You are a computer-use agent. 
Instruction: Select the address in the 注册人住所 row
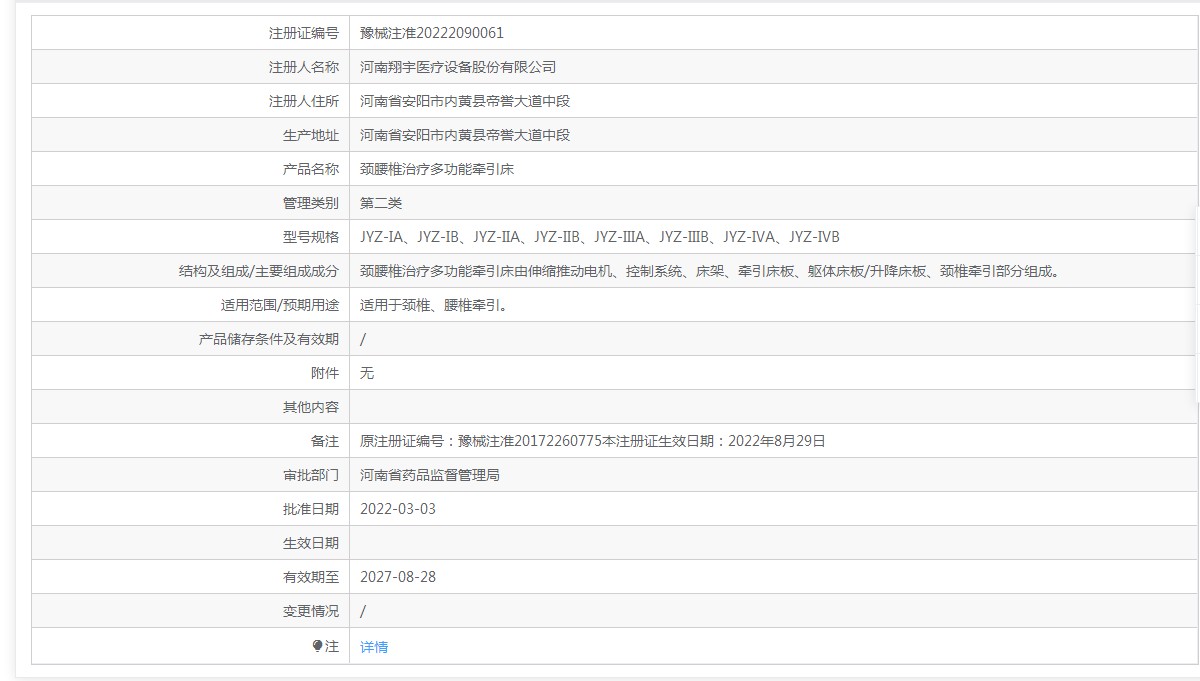coord(465,101)
